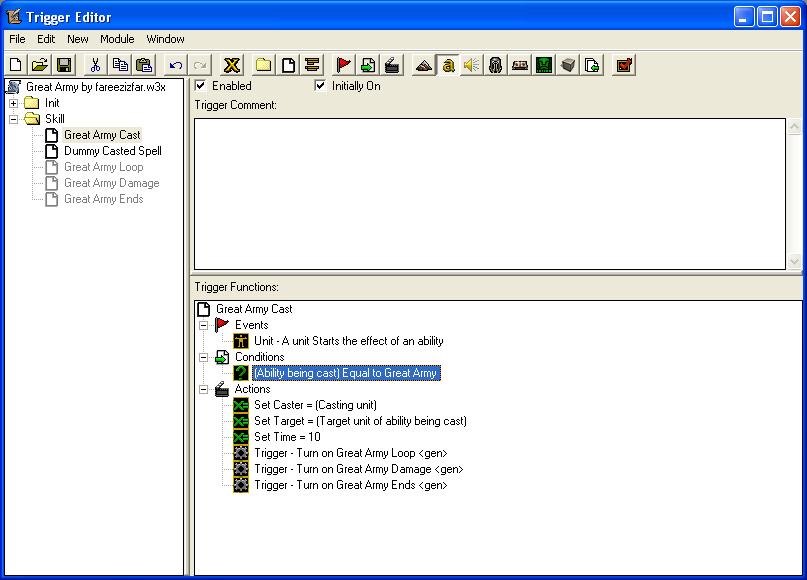Select the 'Unit - A unit Starts the effect' event
Viewport: 807px width, 580px height.
pyautogui.click(x=348, y=341)
